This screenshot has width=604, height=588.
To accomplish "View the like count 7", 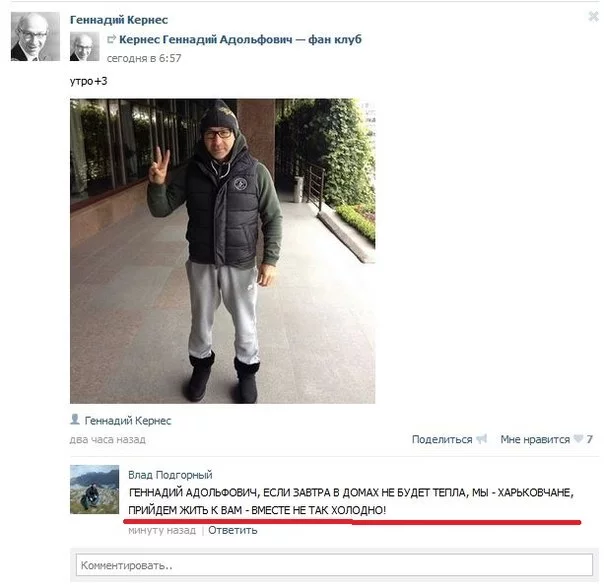I will tap(589, 439).
